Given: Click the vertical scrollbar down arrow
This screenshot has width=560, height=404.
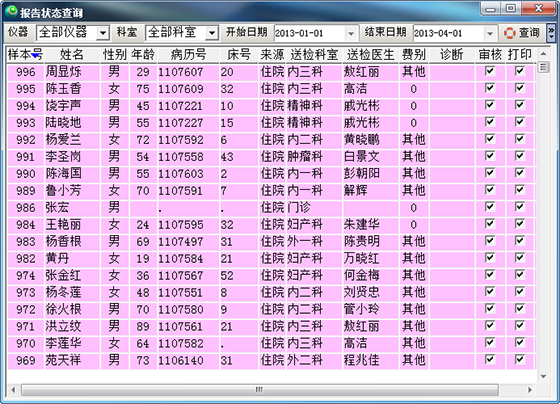Looking at the screenshot, I should click(x=543, y=376).
